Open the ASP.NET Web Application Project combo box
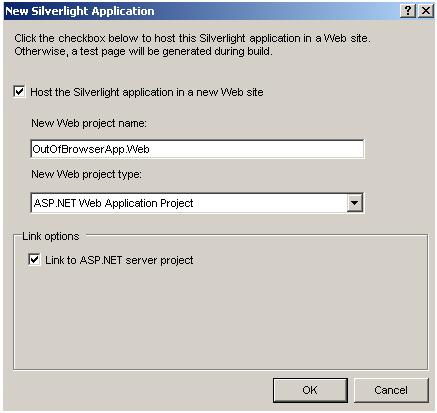This screenshot has width=437, height=413. (197, 203)
